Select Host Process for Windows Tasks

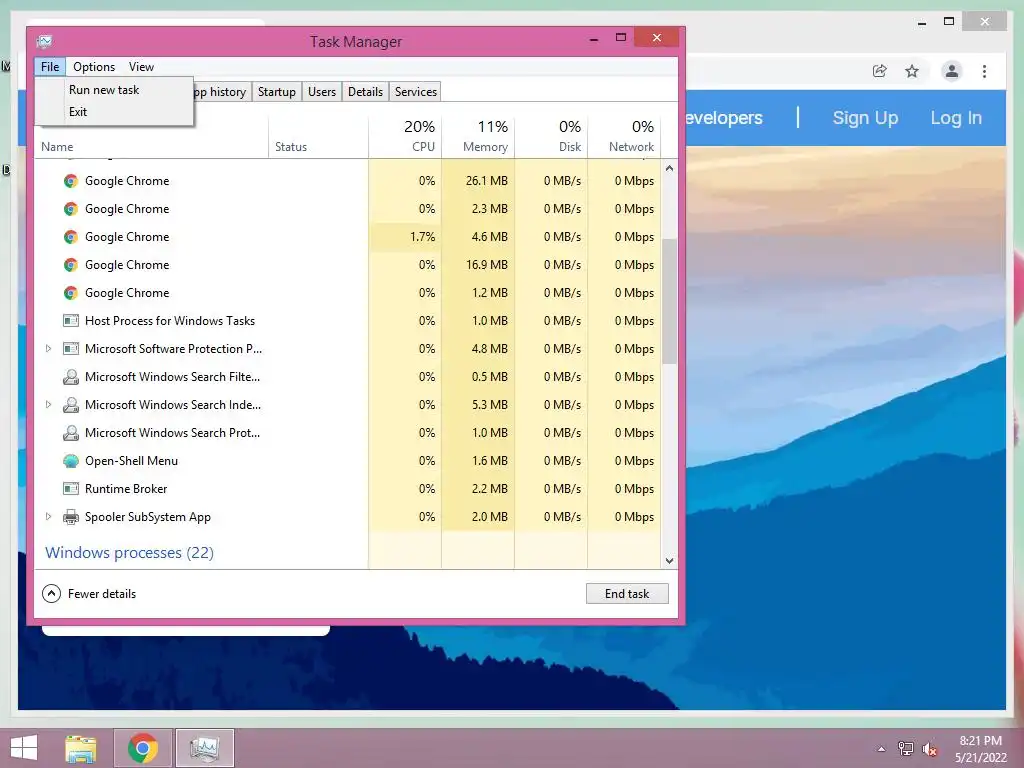pos(348,321)
